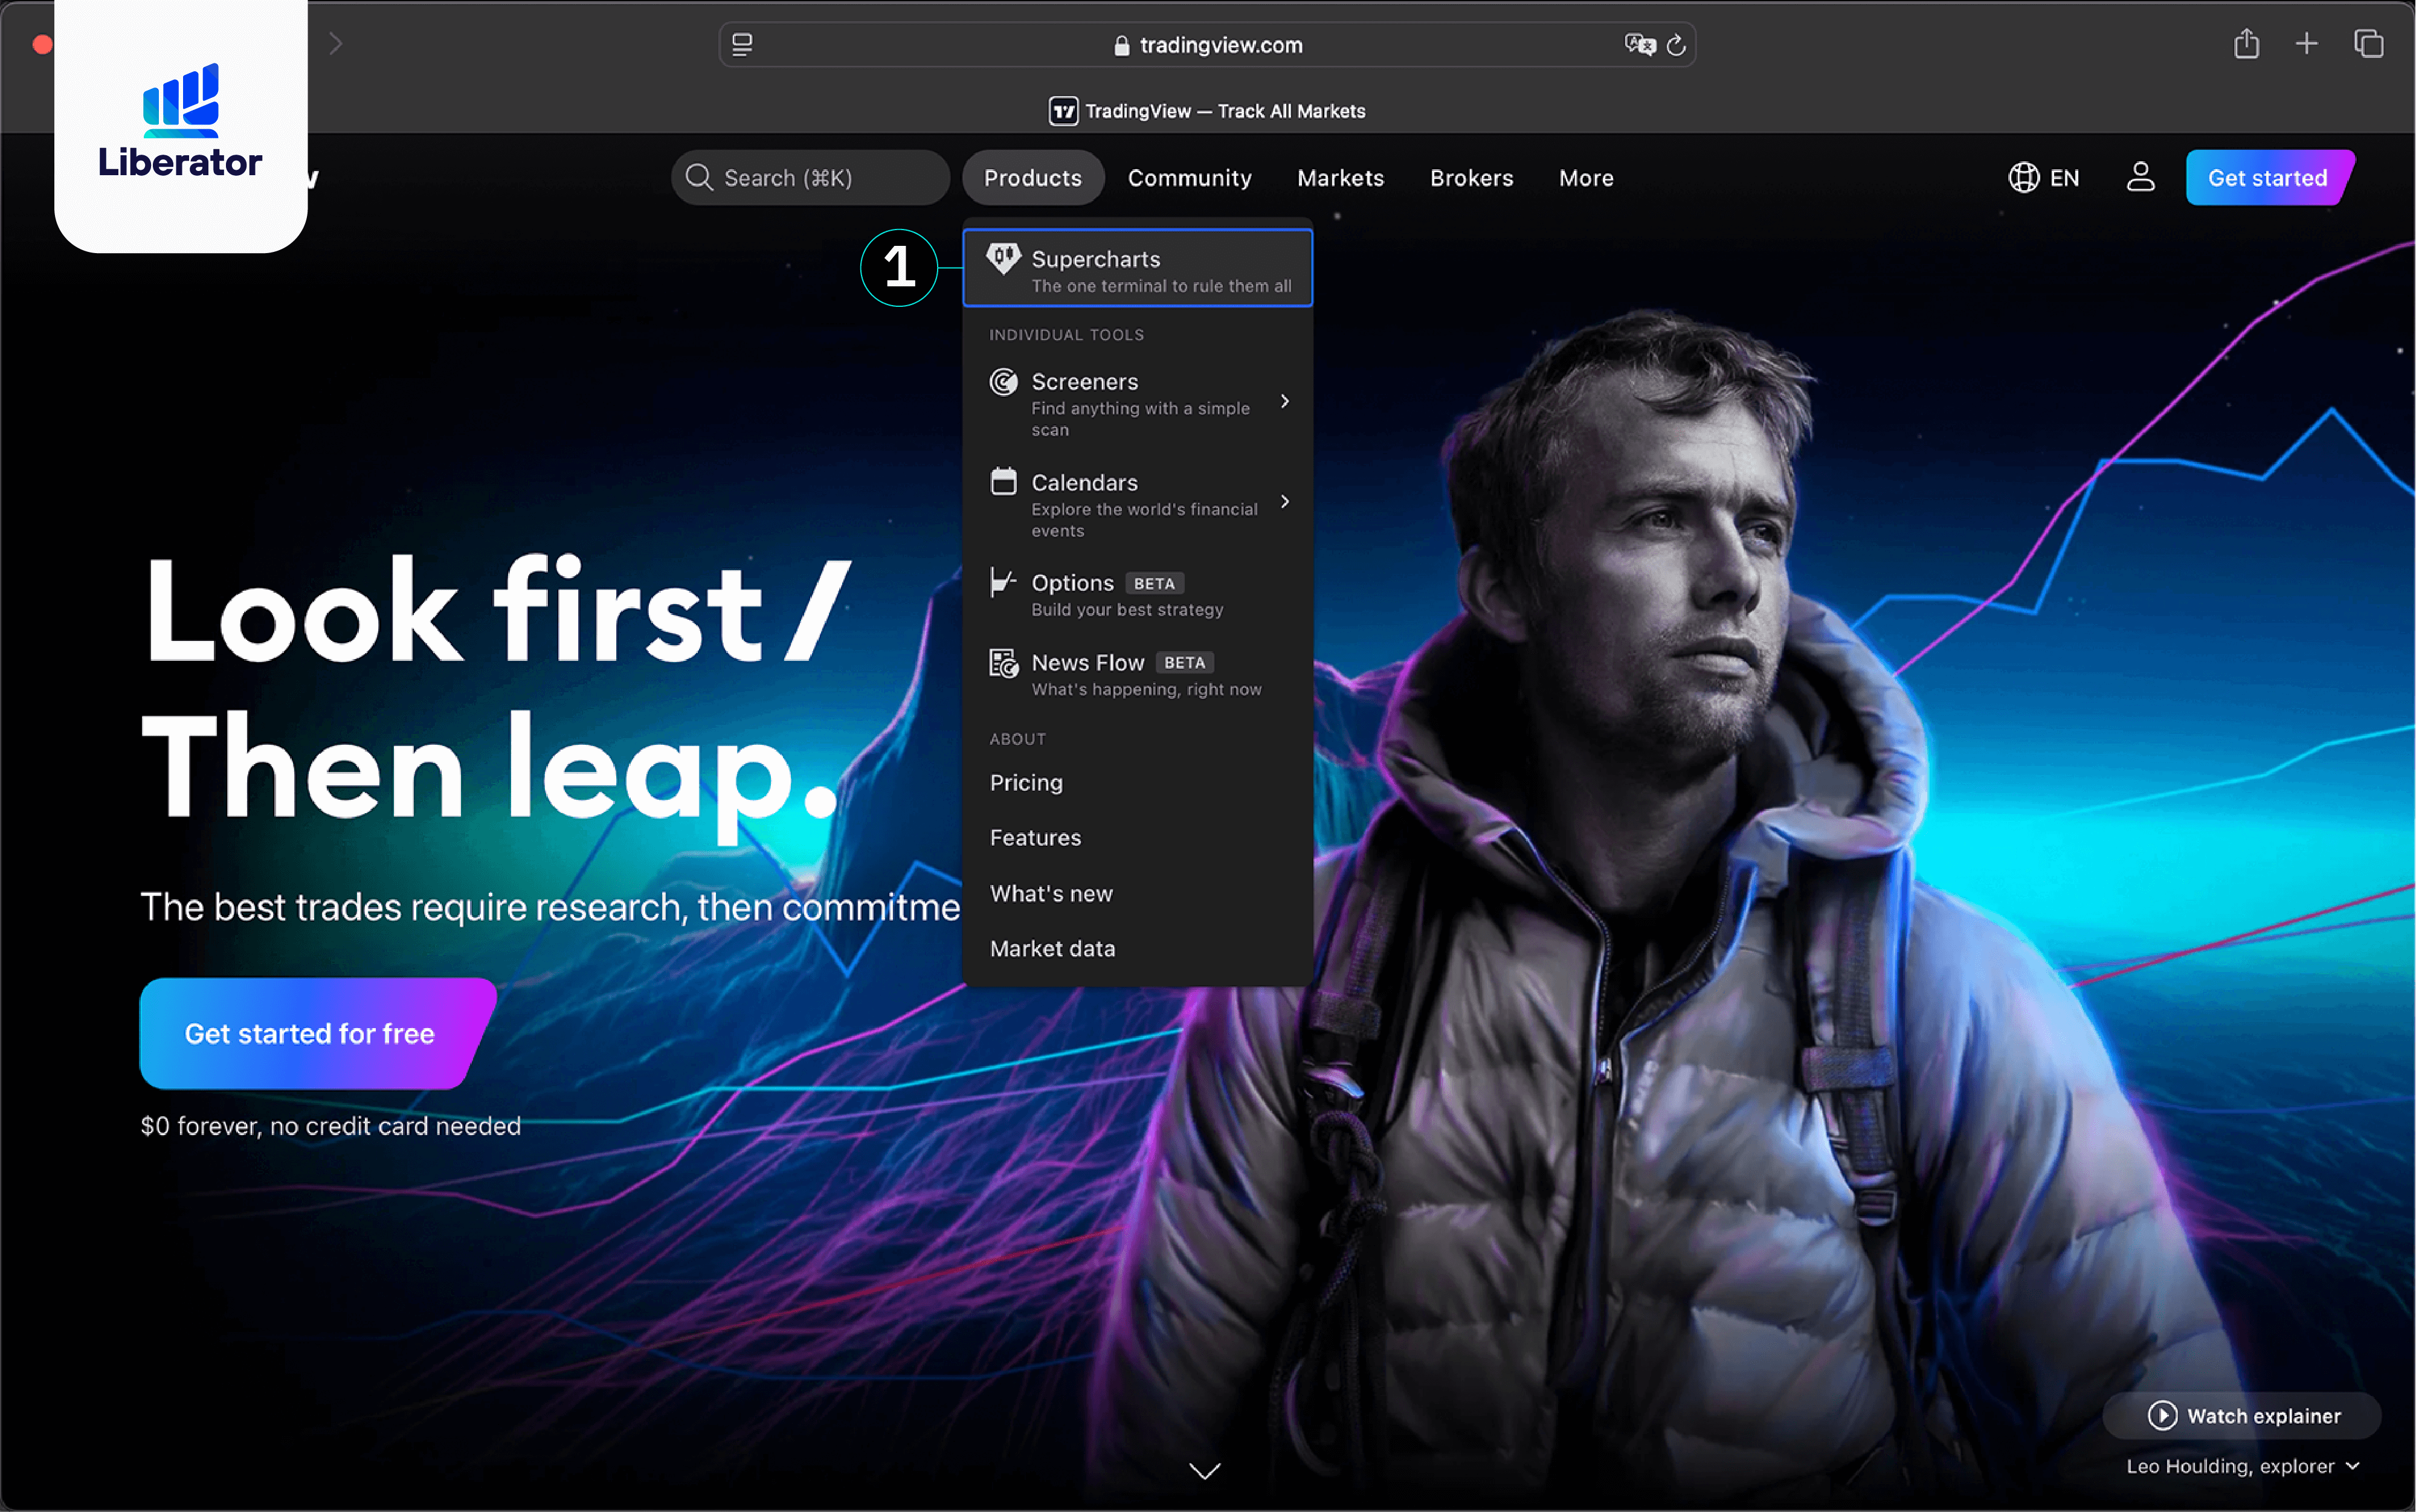
Task: Click the Get started button
Action: pyautogui.click(x=2269, y=178)
